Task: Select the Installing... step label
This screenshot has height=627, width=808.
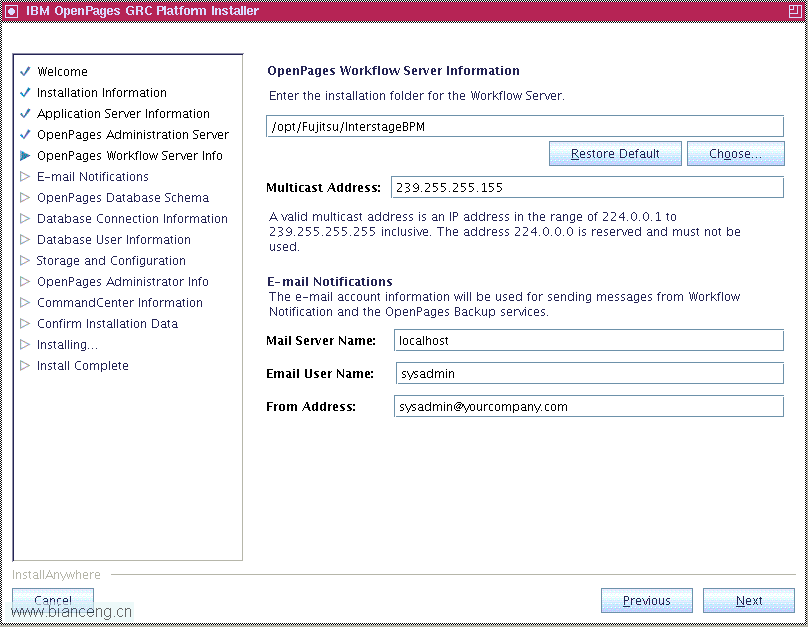Action: click(x=68, y=345)
